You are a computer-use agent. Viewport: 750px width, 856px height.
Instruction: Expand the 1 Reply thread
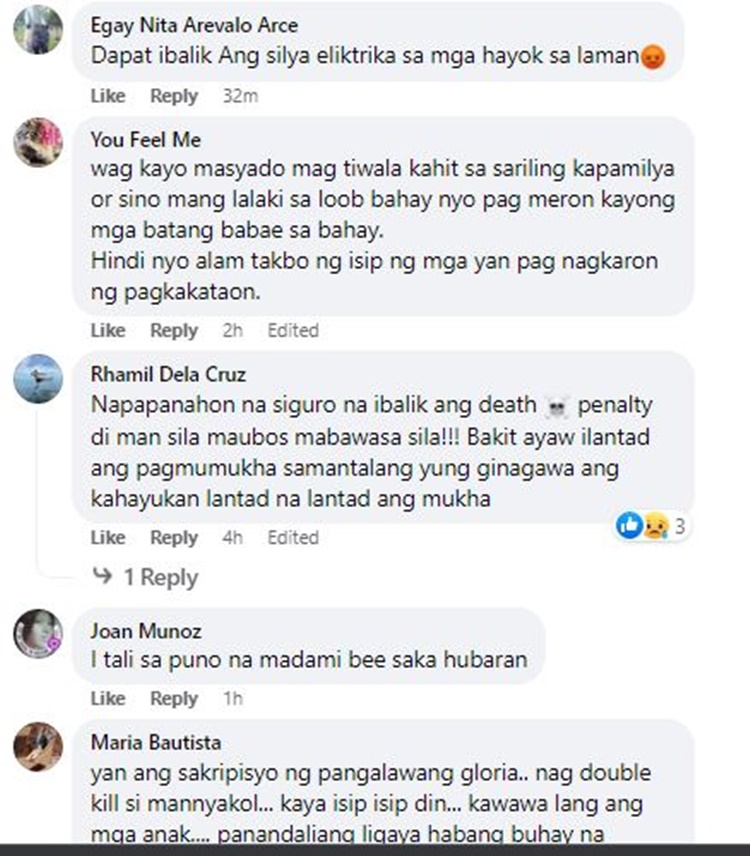[161, 577]
